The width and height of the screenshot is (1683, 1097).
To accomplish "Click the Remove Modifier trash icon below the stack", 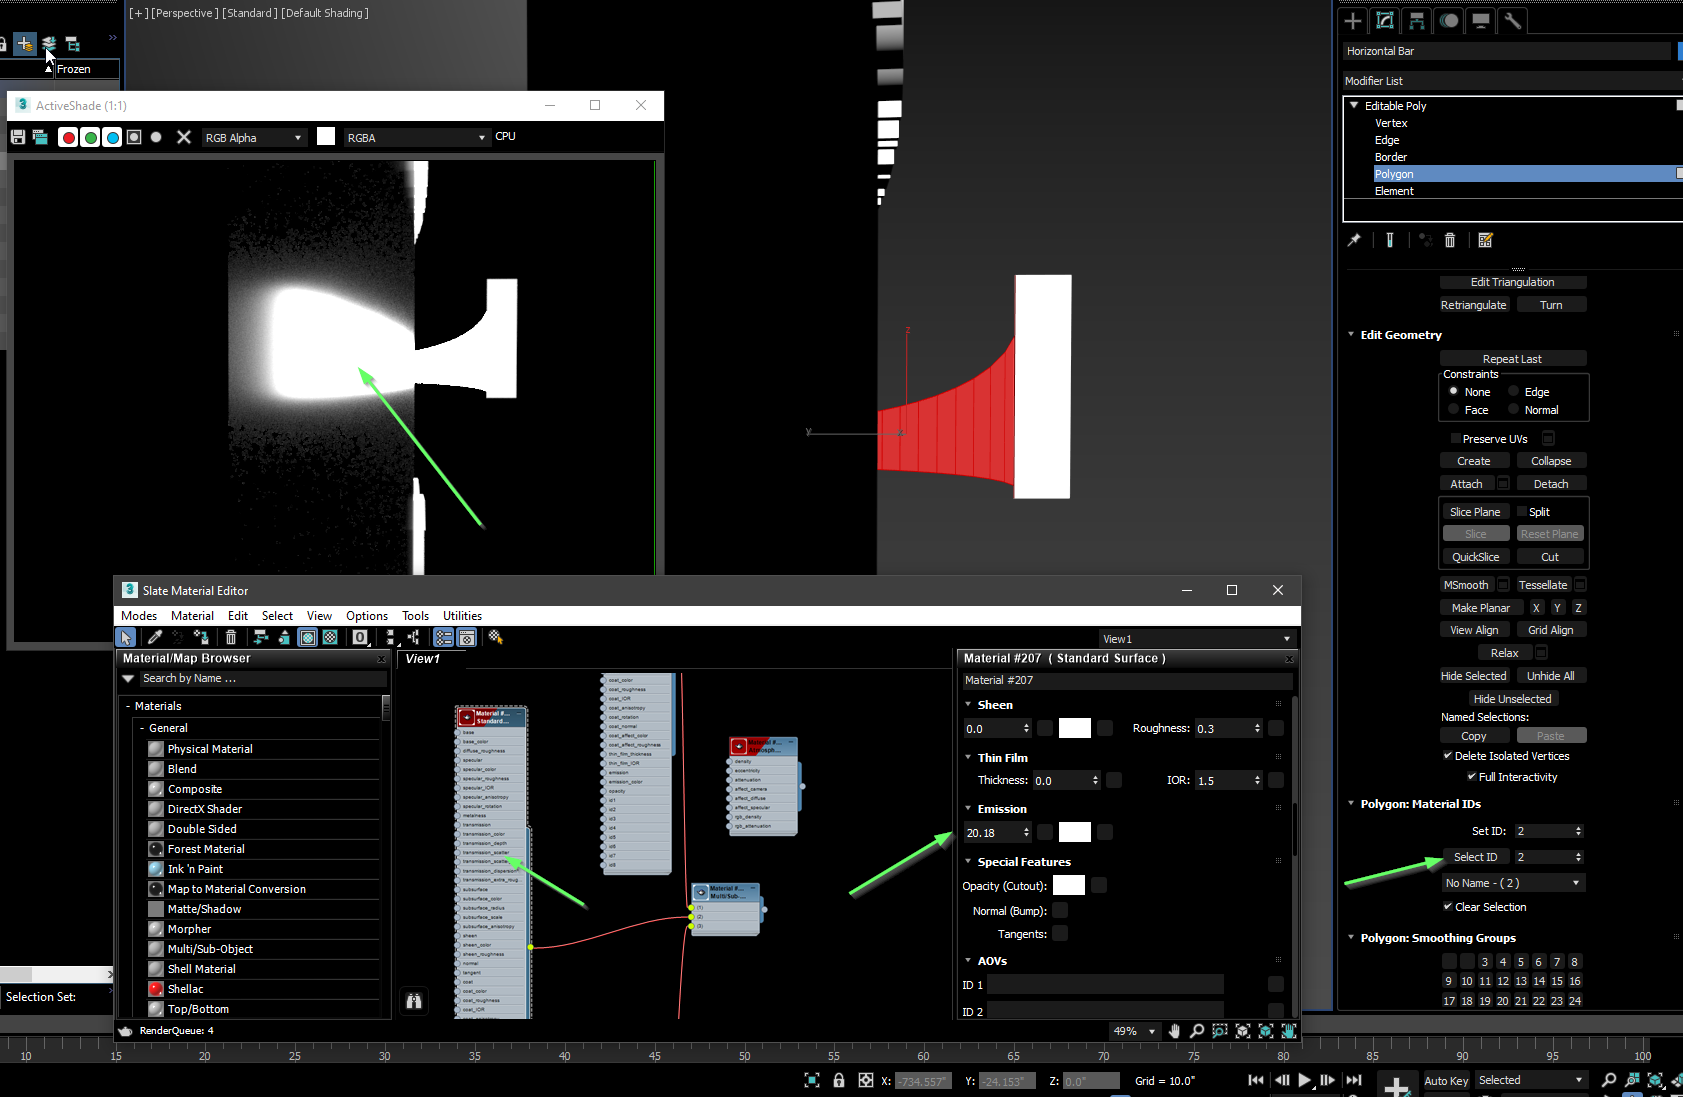I will 1450,240.
